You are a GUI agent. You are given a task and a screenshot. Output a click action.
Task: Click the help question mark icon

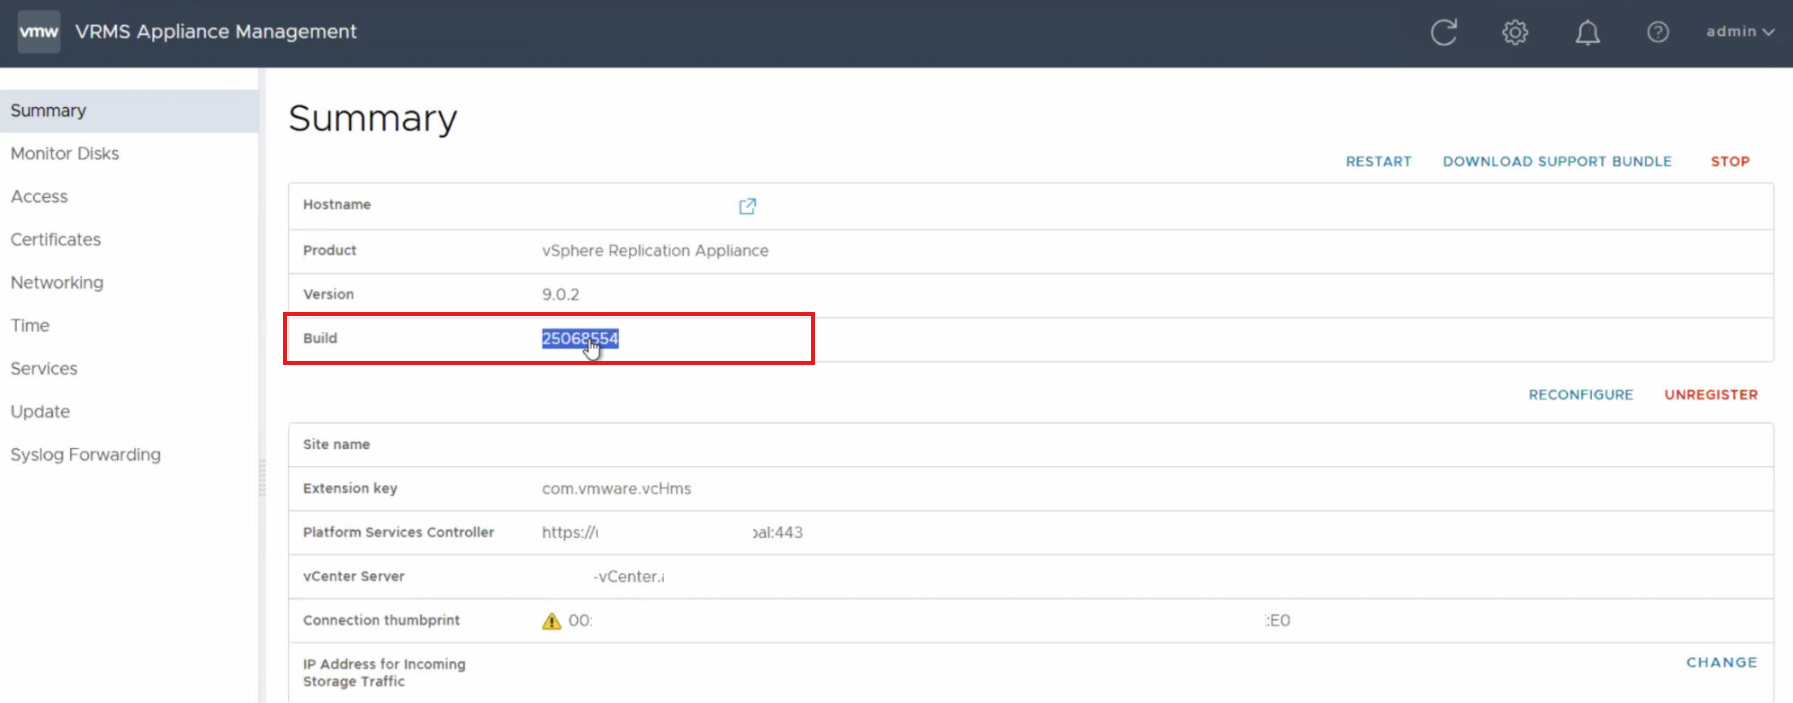pos(1657,32)
